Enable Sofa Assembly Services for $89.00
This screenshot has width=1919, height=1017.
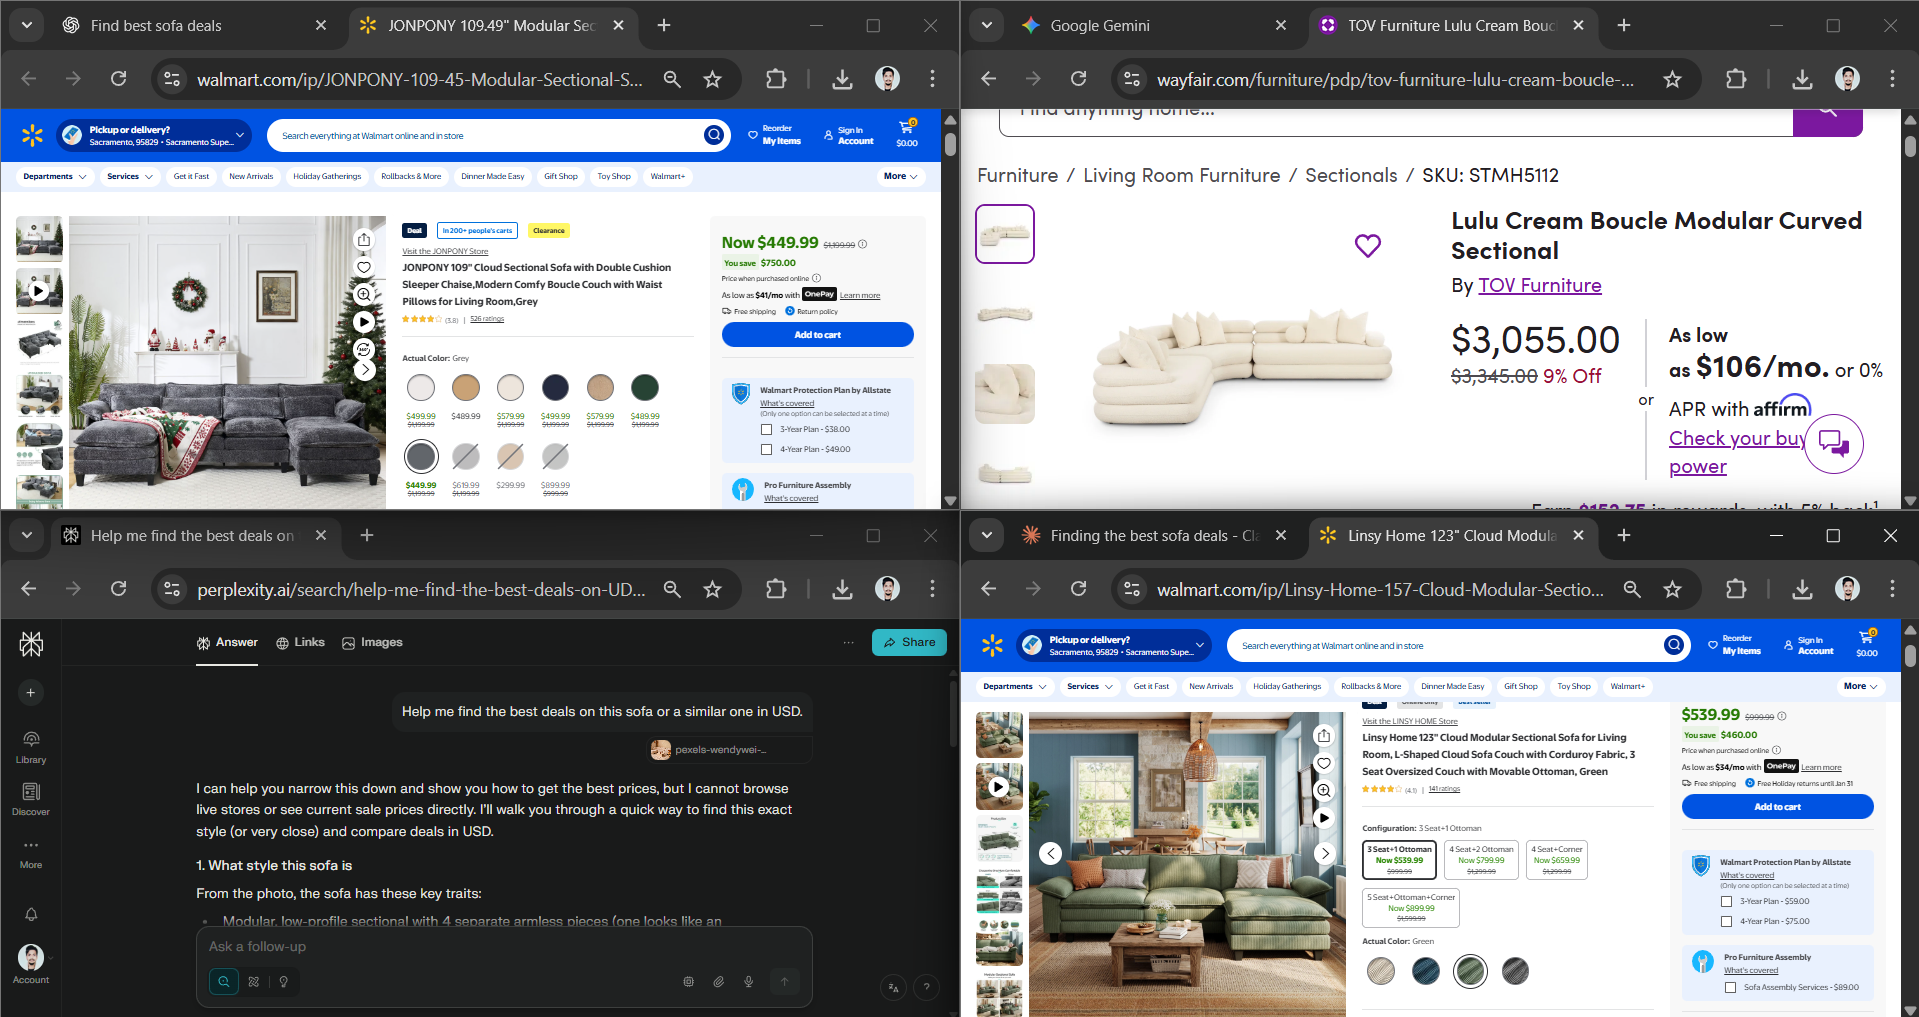pyautogui.click(x=1731, y=987)
